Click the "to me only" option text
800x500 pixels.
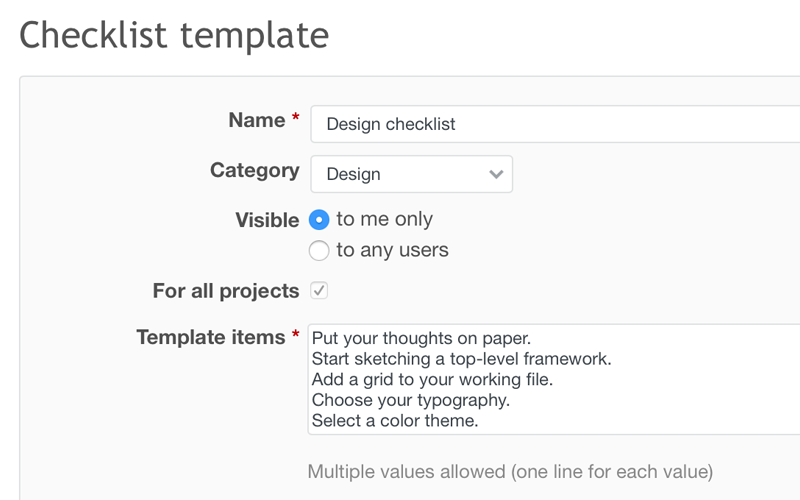(384, 219)
